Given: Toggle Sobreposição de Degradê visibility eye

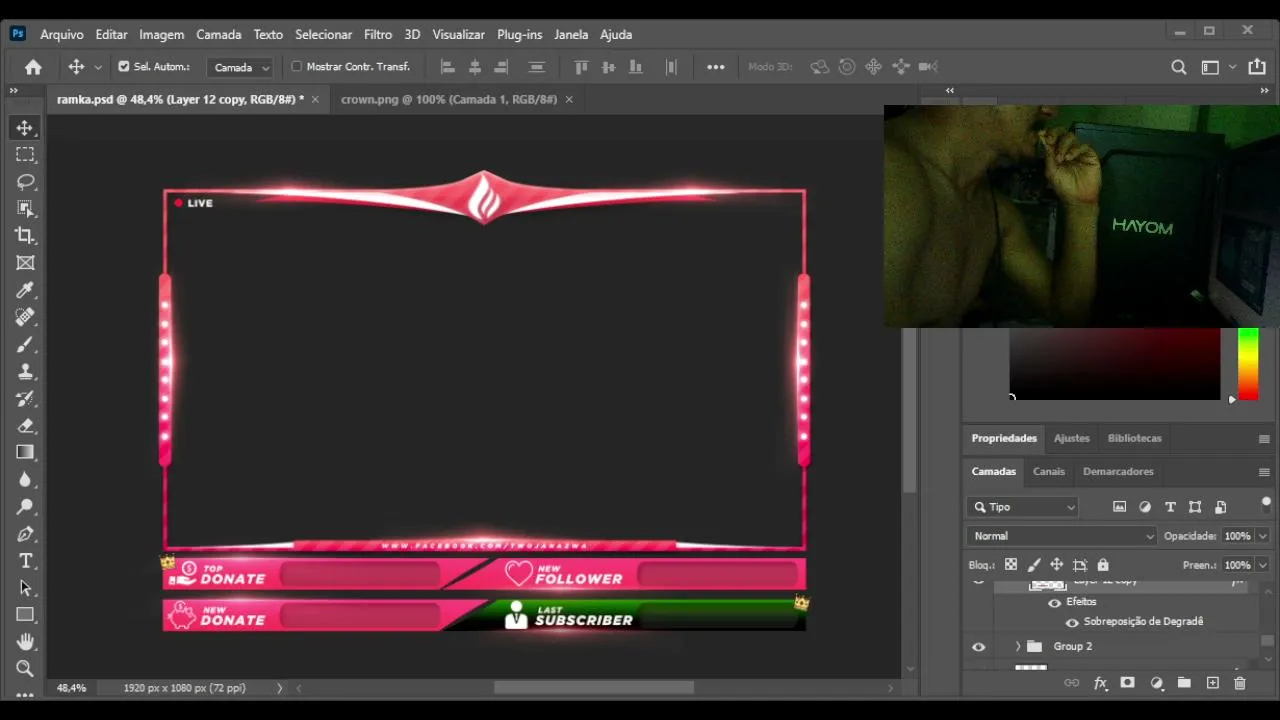Looking at the screenshot, I should pyautogui.click(x=1072, y=622).
